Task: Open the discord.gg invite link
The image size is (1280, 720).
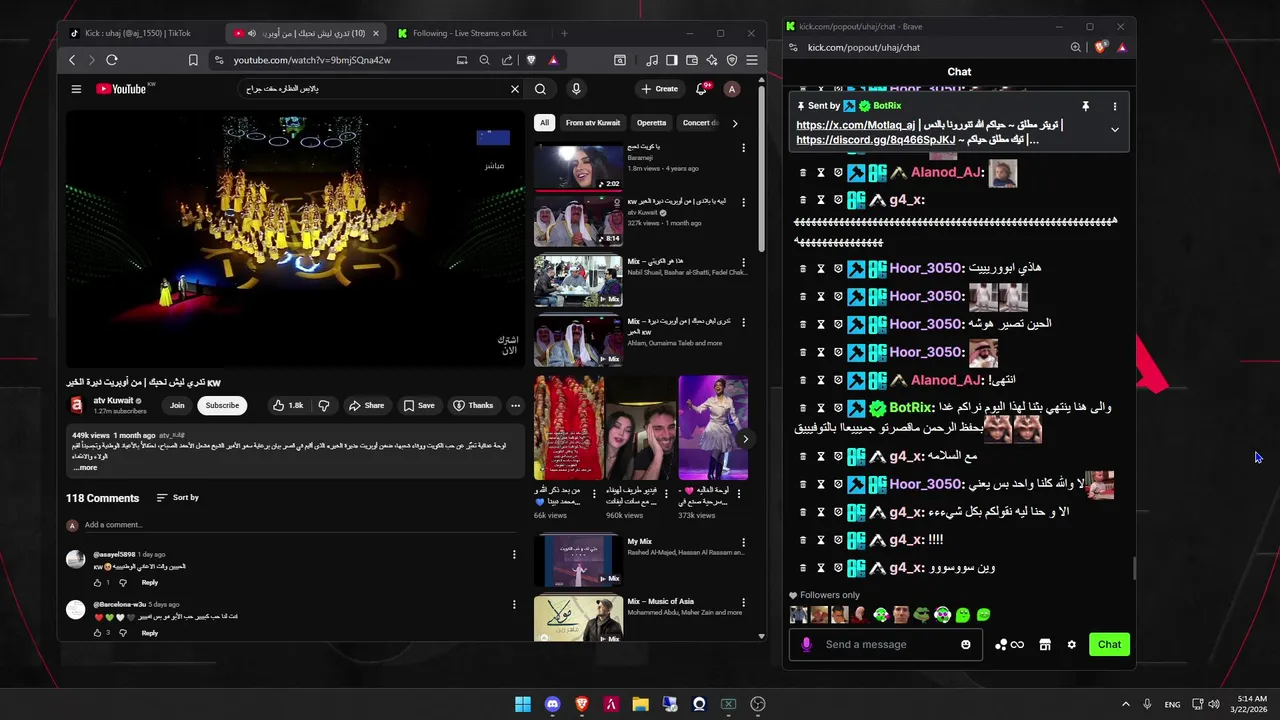Action: point(876,140)
